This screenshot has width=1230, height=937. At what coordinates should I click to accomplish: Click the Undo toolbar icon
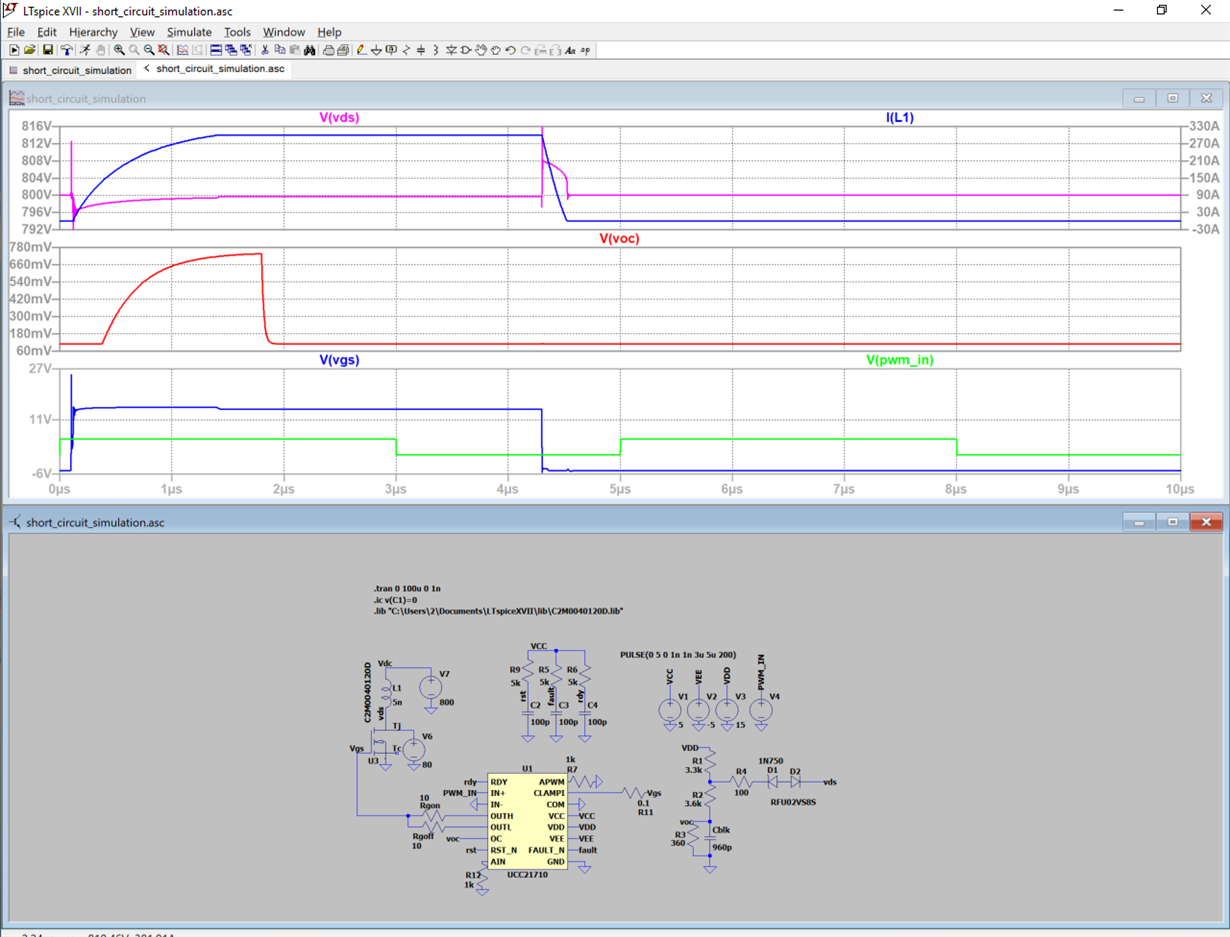tap(510, 50)
